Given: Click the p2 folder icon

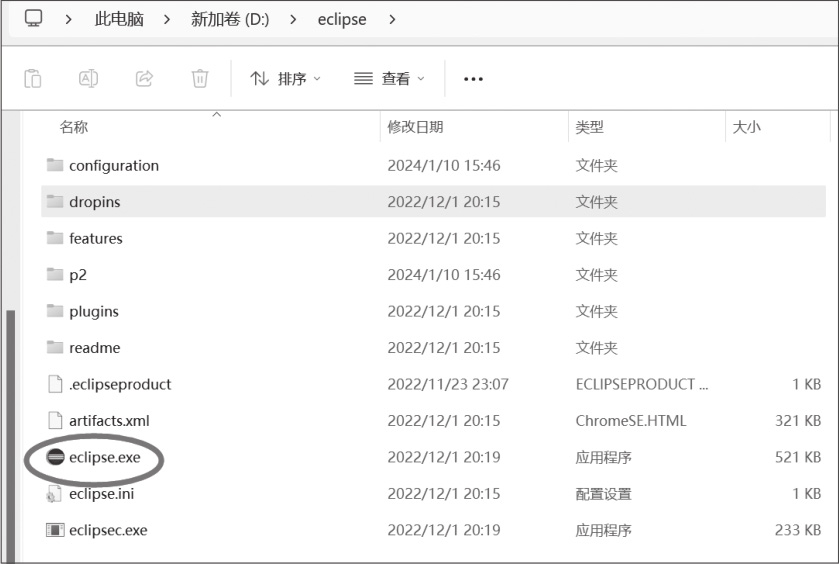Looking at the screenshot, I should 55,274.
